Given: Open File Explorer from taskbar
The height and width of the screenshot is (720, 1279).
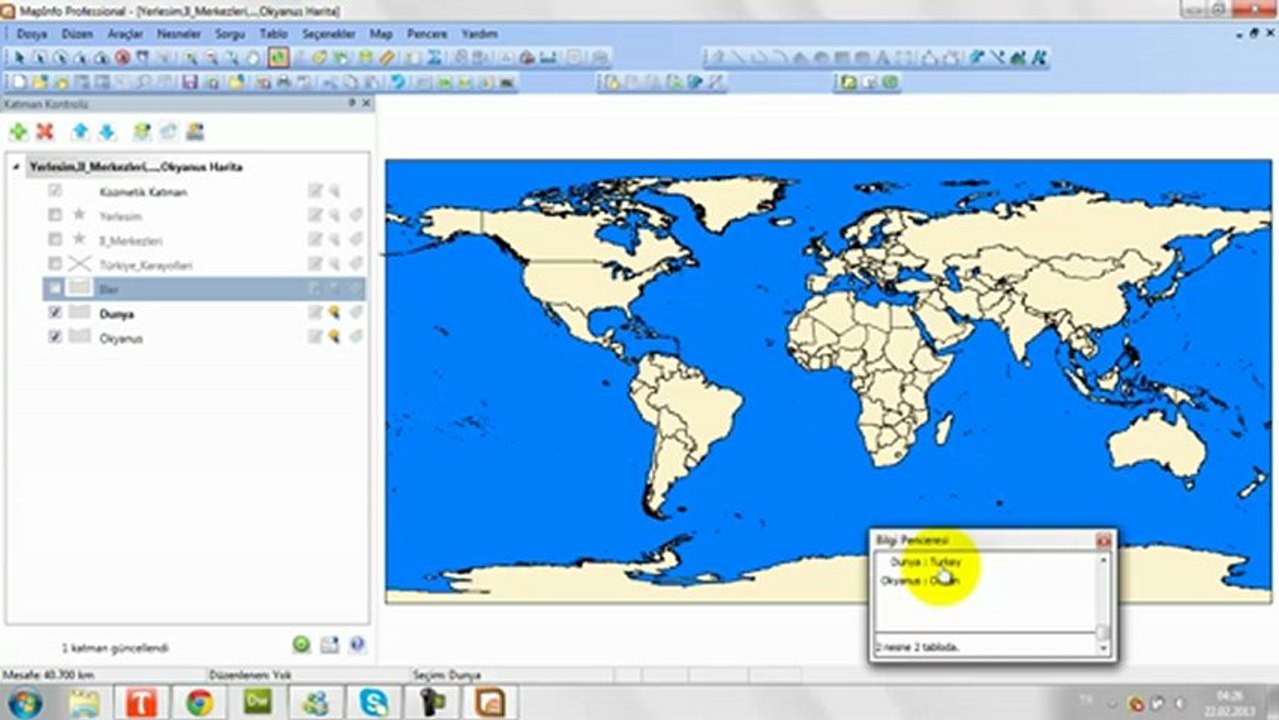Looking at the screenshot, I should (82, 702).
